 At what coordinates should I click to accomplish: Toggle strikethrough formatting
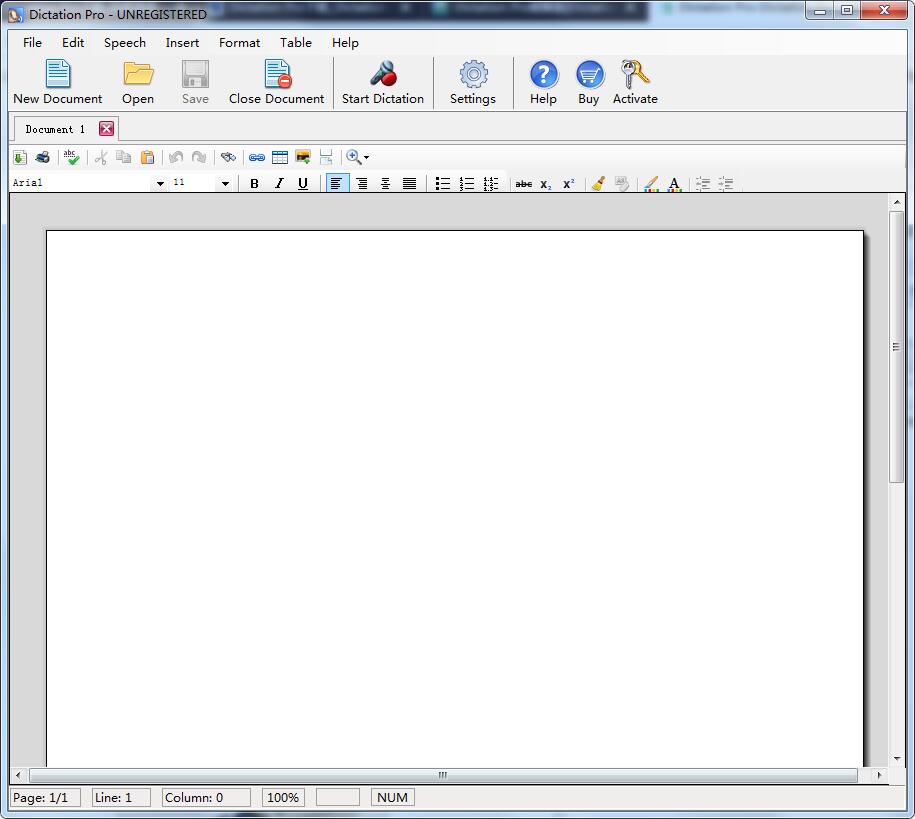(x=524, y=183)
